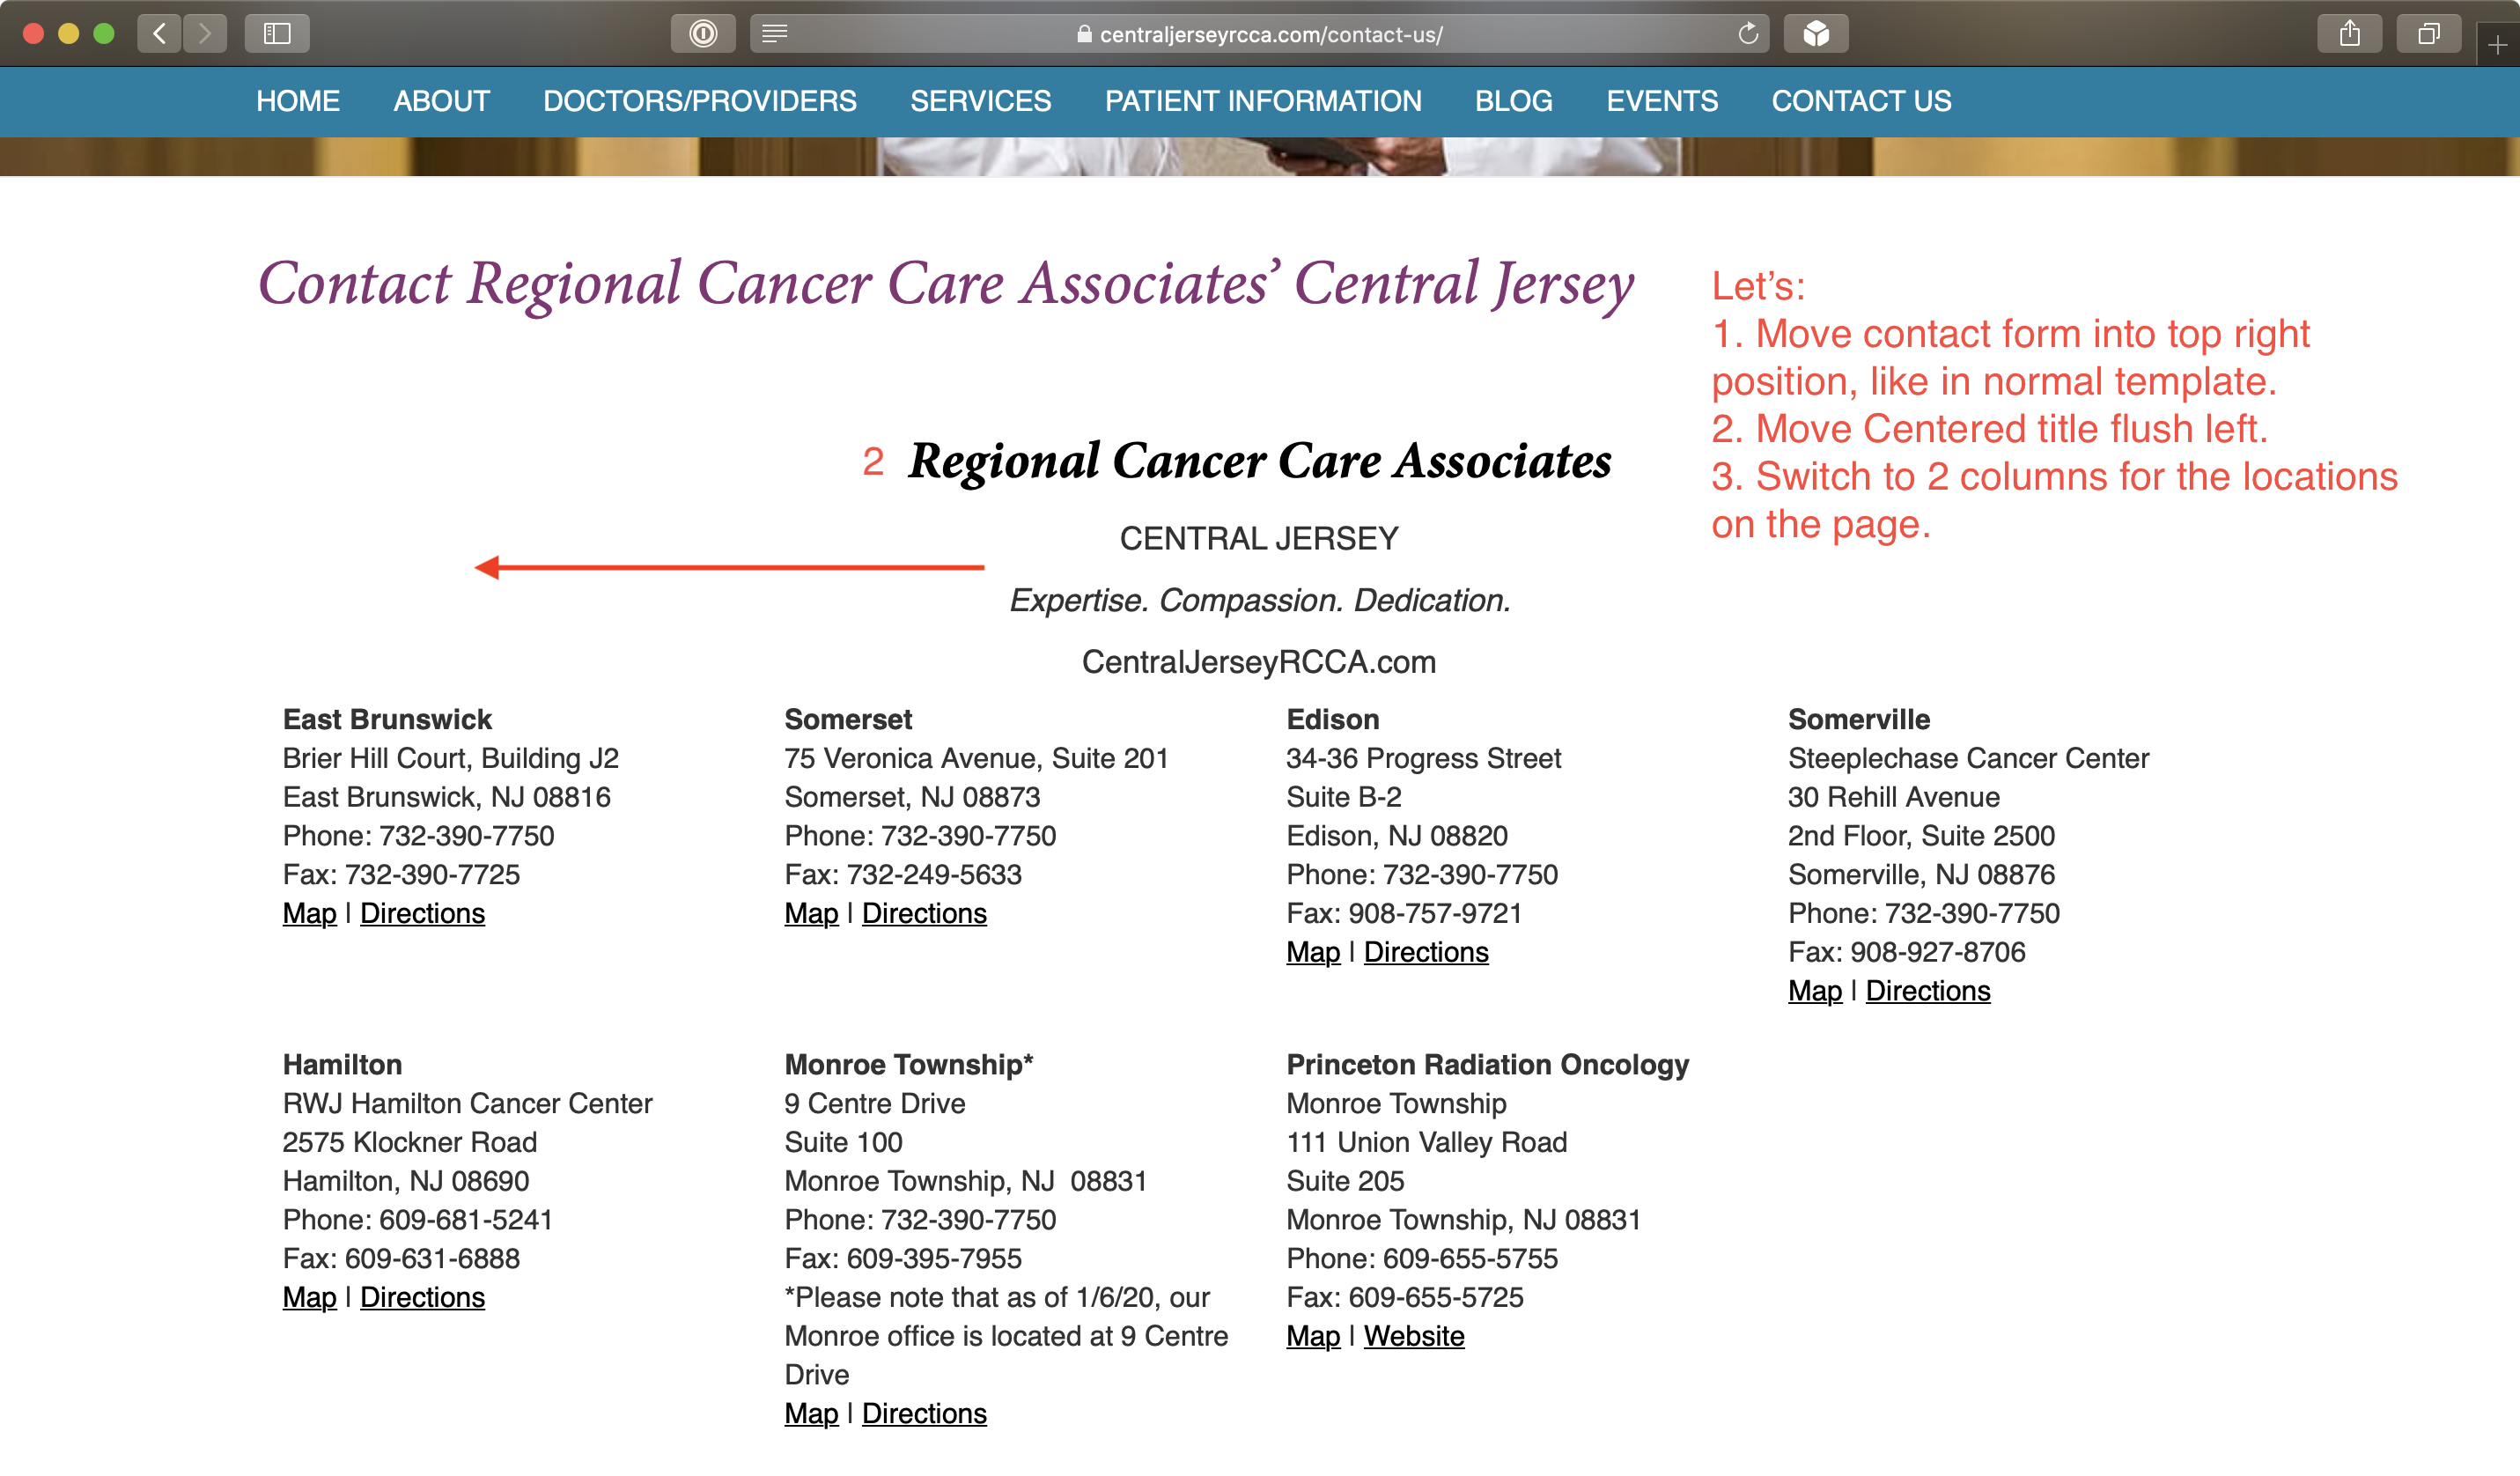This screenshot has height=1476, width=2520.
Task: Click 'Brier Hill Court, Building J2' address
Action: (x=451, y=758)
